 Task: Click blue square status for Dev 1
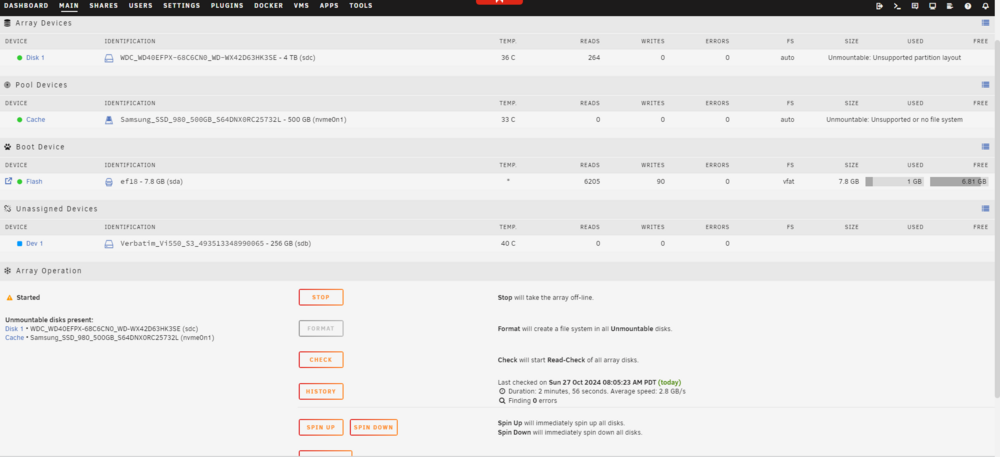(x=20, y=243)
